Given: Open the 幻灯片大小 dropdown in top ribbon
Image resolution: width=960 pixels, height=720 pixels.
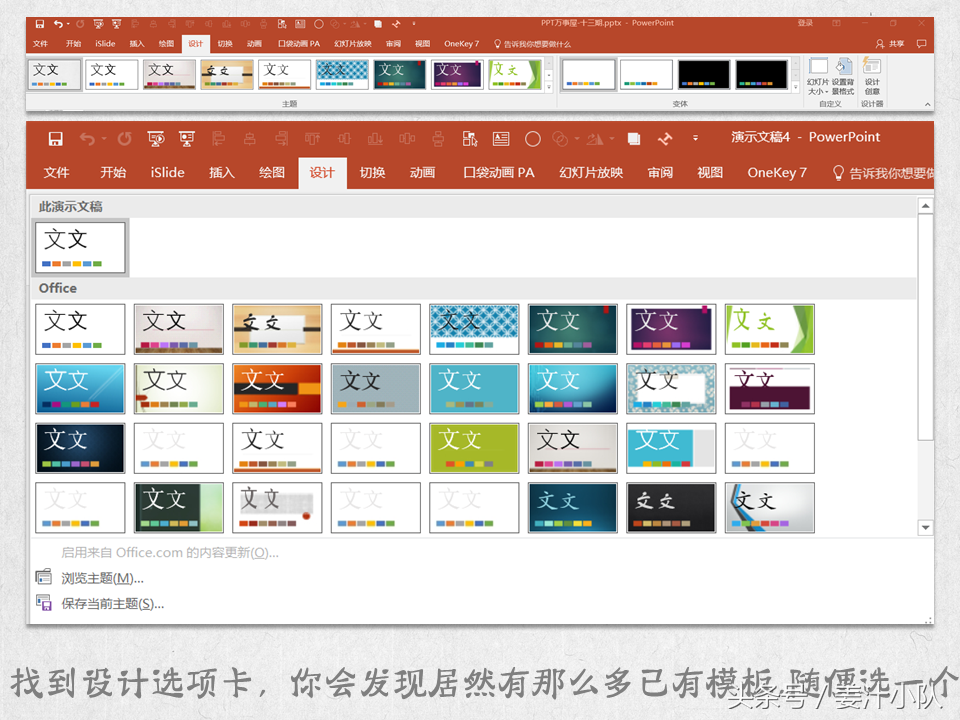Looking at the screenshot, I should click(x=818, y=77).
